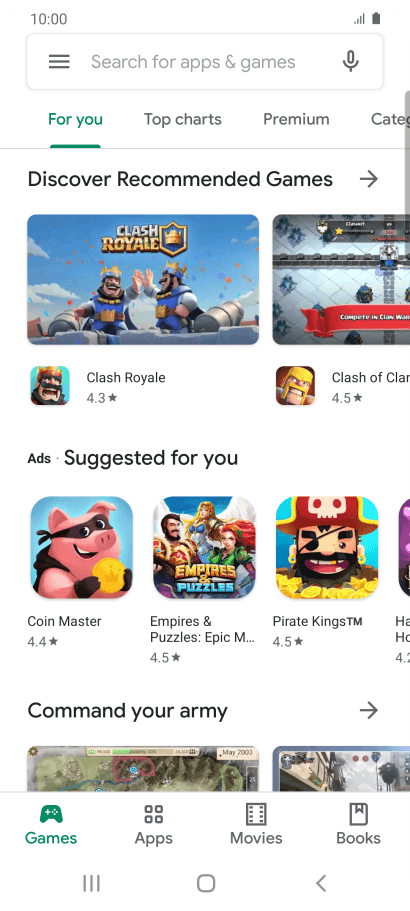The height and width of the screenshot is (911, 410).
Task: Open the hamburger navigation menu
Action: click(x=59, y=62)
